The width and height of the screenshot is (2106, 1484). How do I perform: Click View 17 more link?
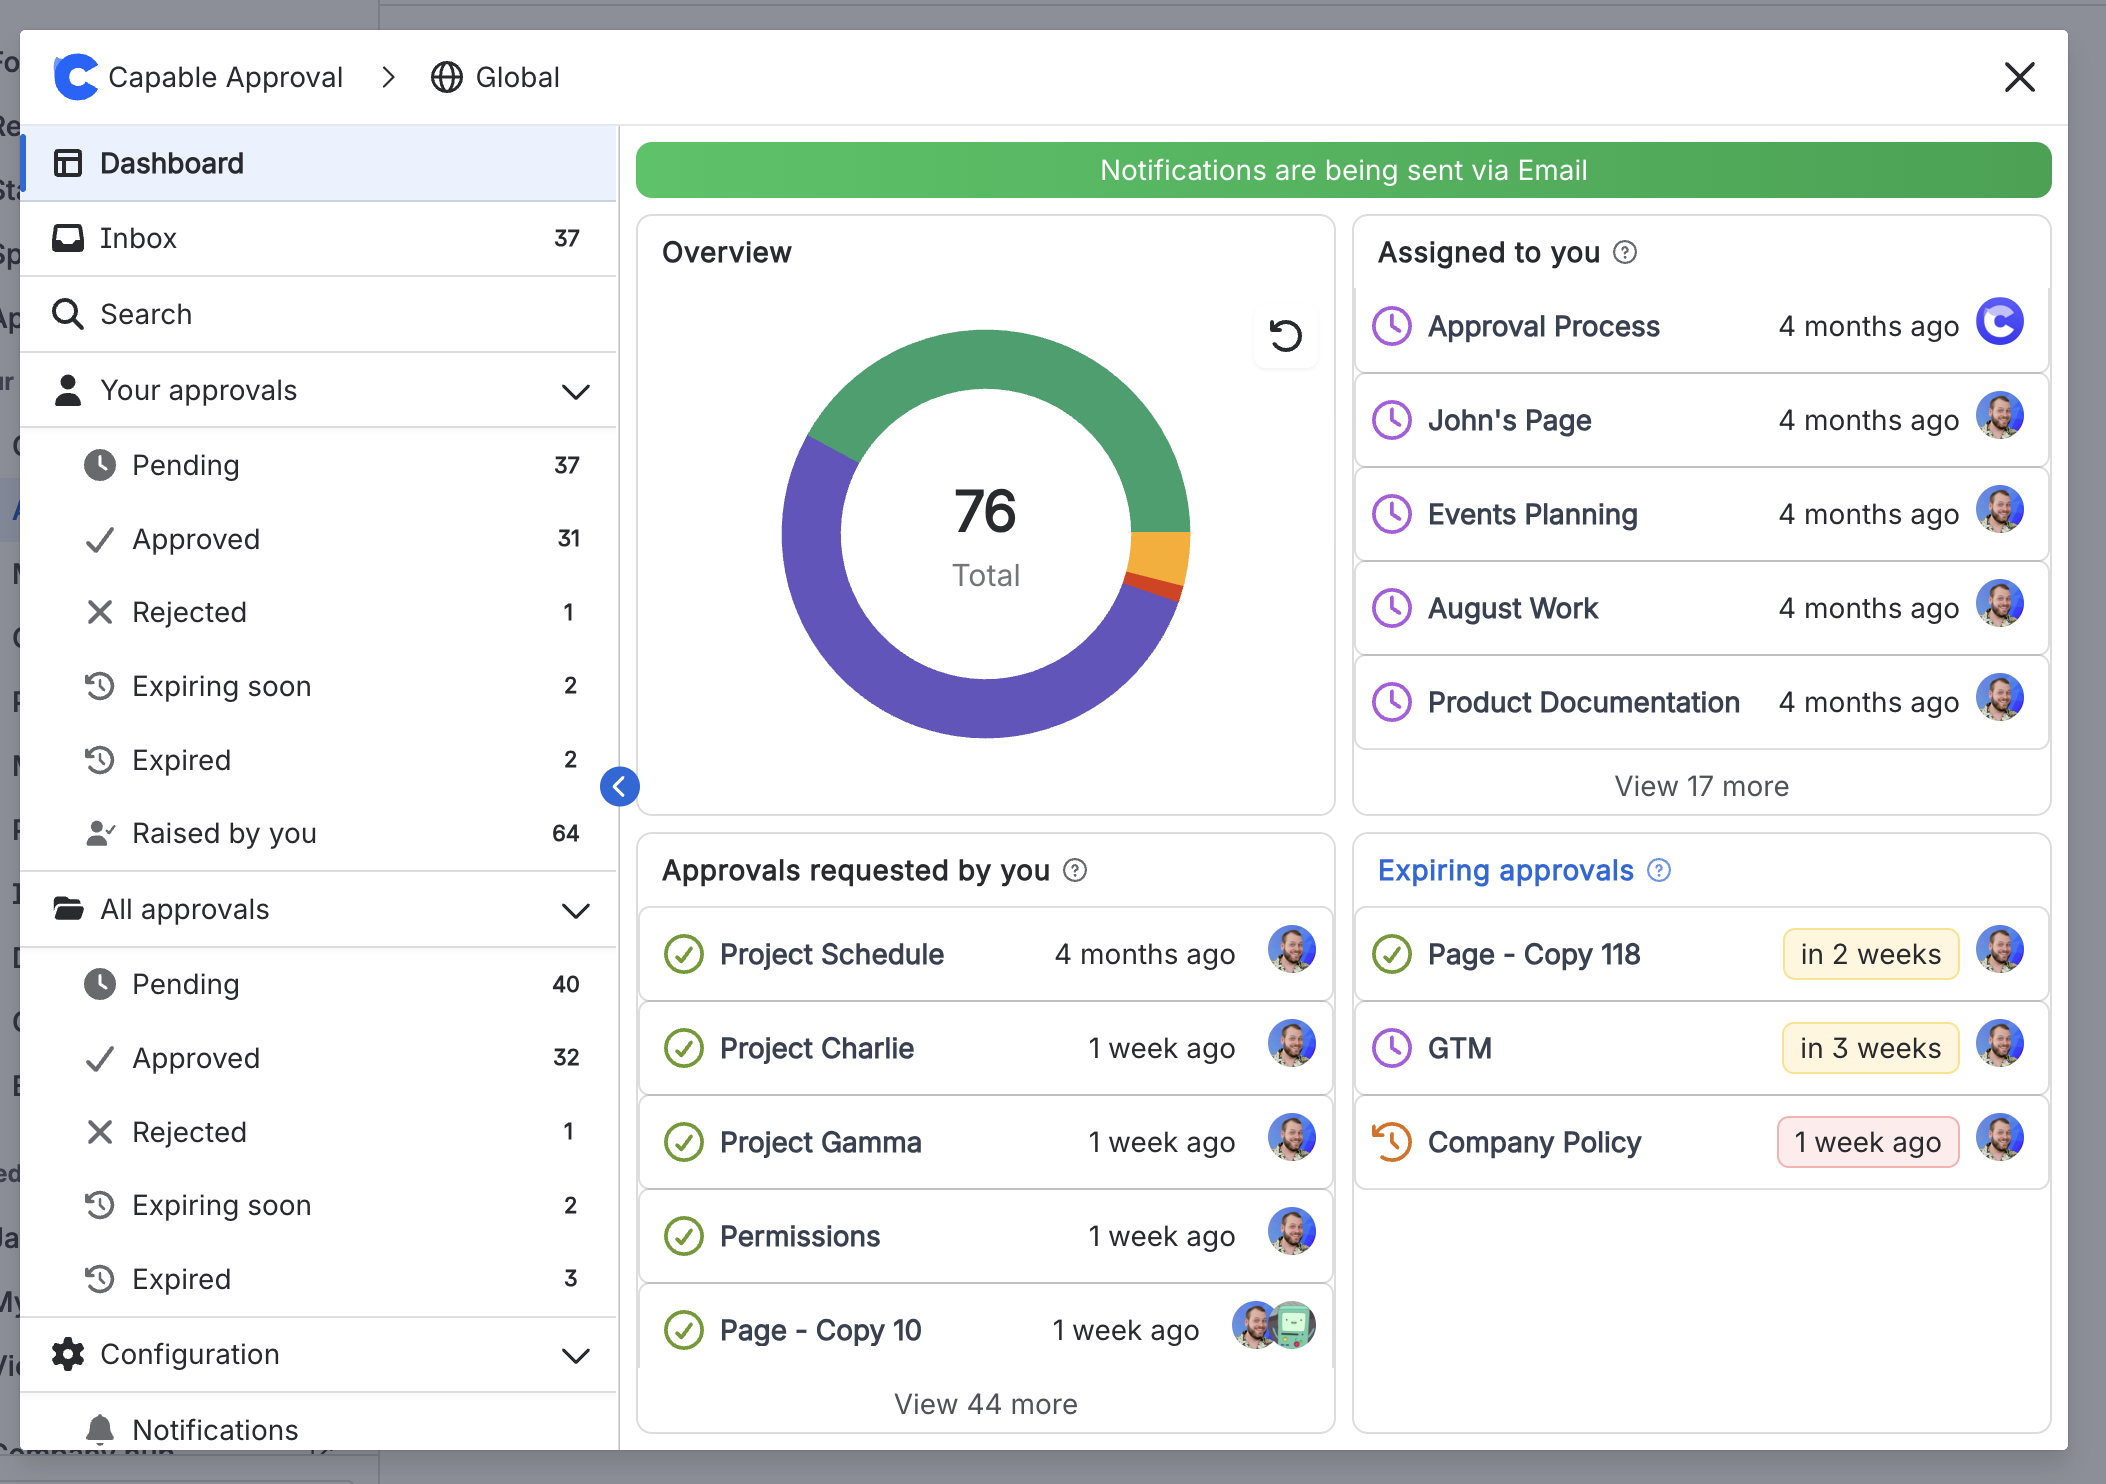tap(1701, 787)
